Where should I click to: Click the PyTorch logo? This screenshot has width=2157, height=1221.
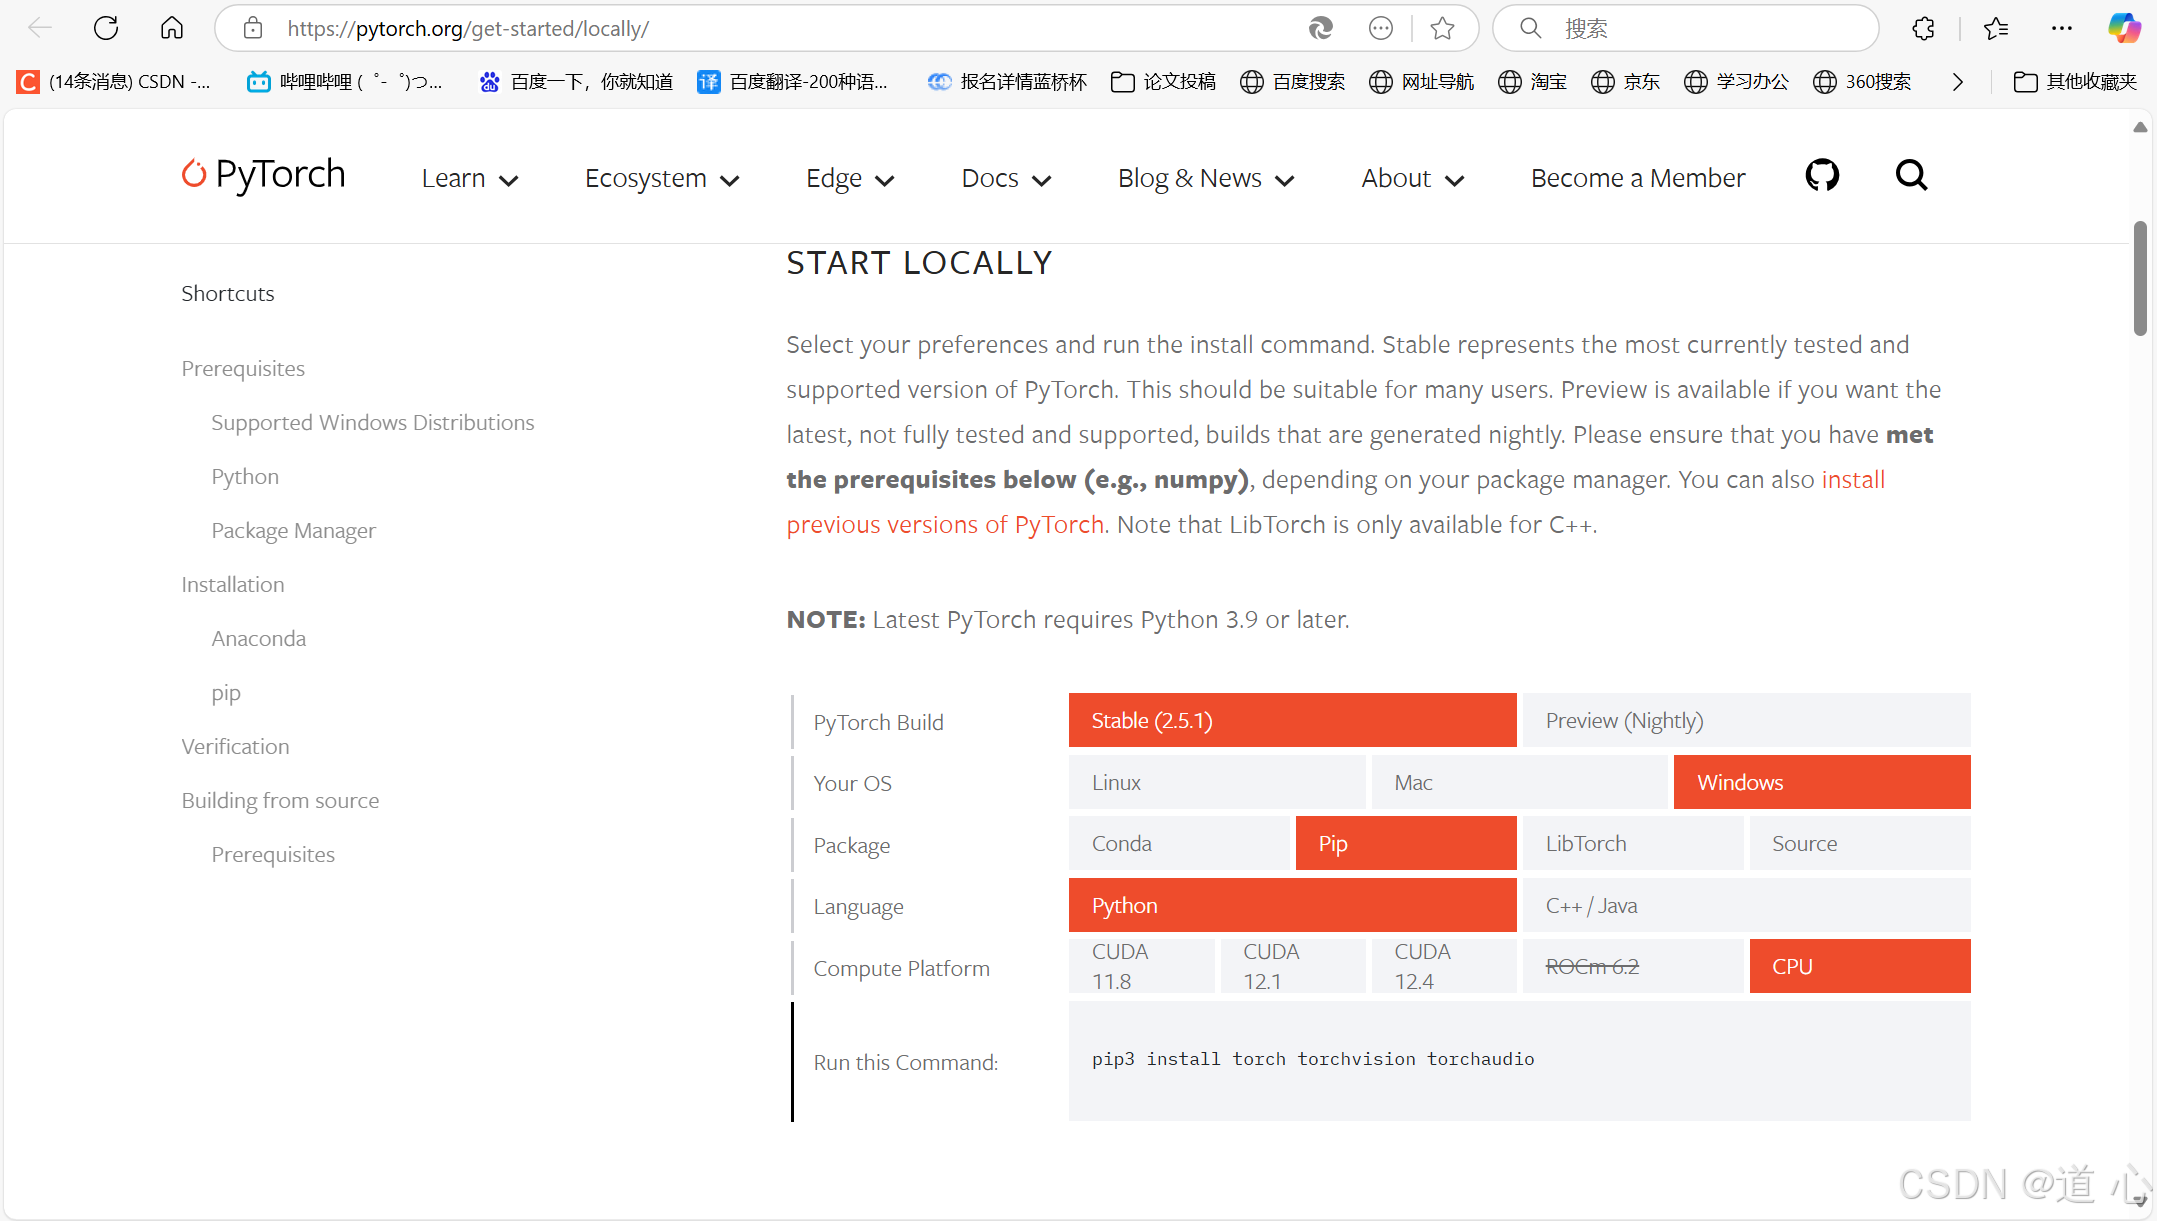pyautogui.click(x=264, y=175)
